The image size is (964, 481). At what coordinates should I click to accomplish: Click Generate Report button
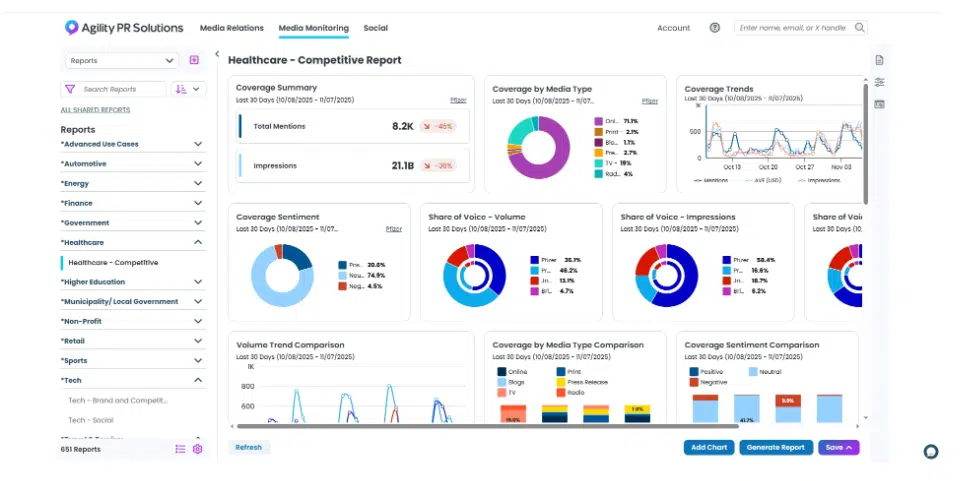pos(776,448)
